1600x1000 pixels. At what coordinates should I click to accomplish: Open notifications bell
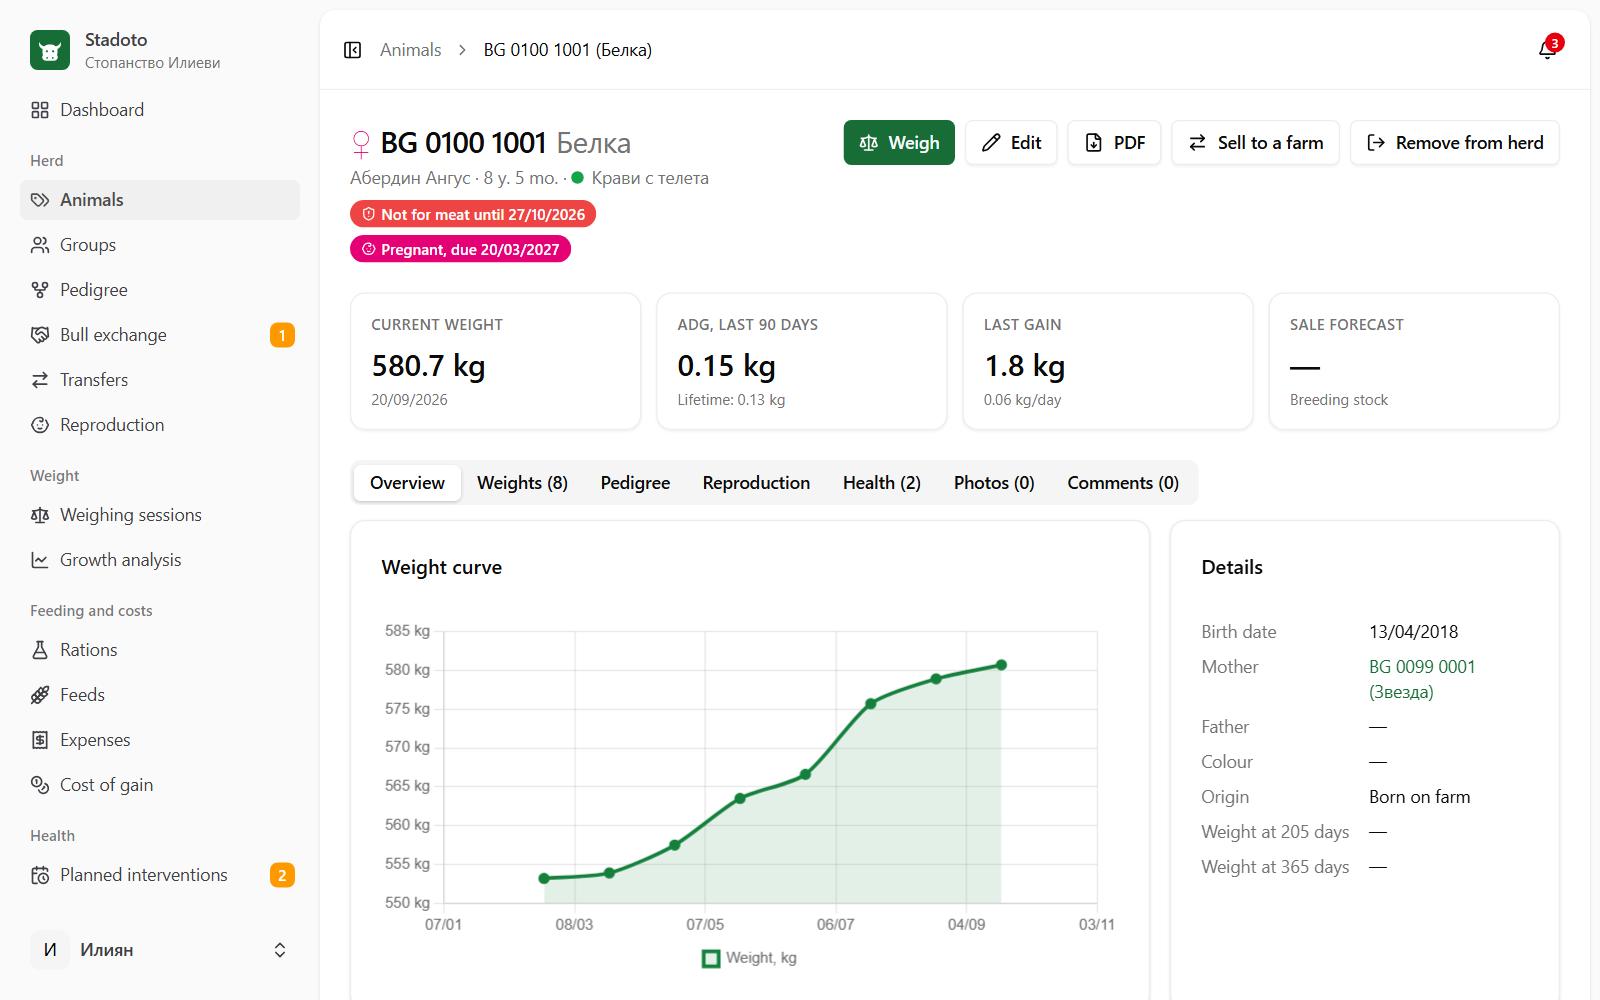(1547, 50)
